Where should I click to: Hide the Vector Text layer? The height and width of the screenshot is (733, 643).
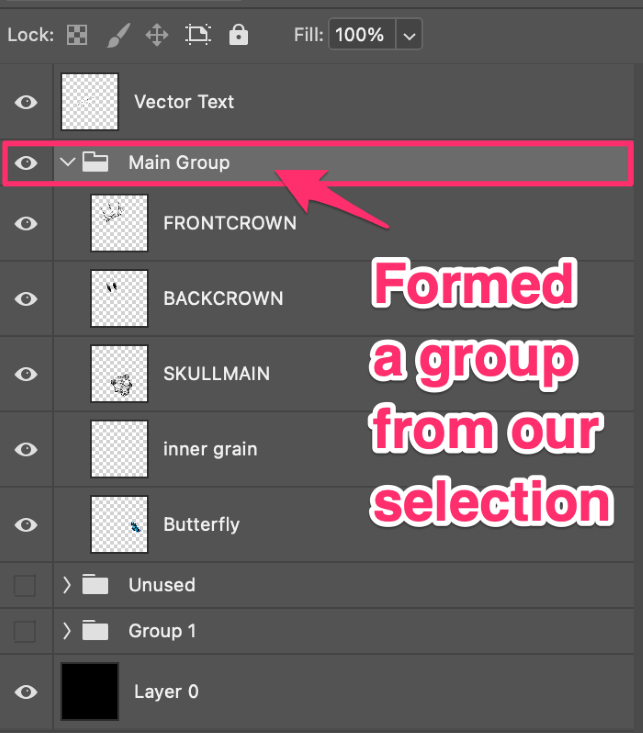(x=26, y=102)
